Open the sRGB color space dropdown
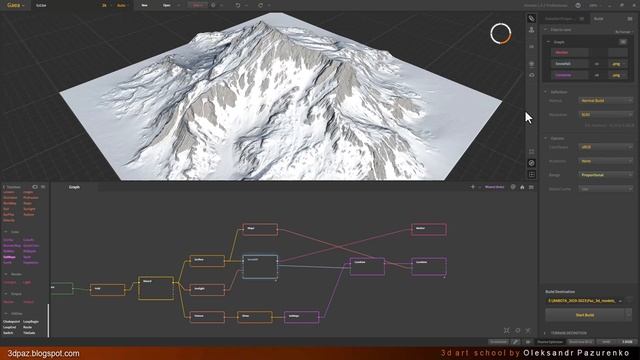640x360 pixels. 606,147
